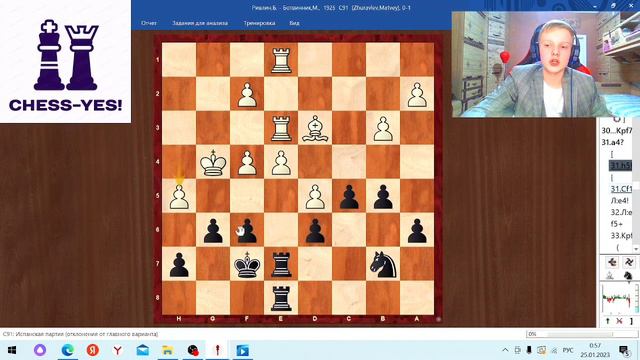Jump to move Л:e4! in notation
The image size is (640, 360).
620,201
